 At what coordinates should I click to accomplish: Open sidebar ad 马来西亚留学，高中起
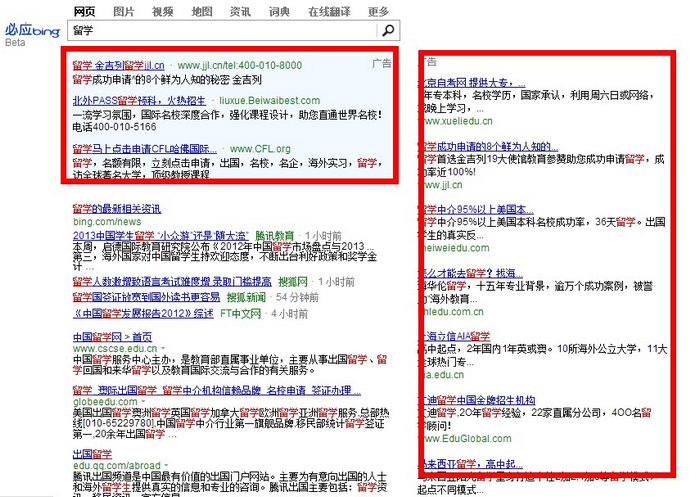[472, 464]
